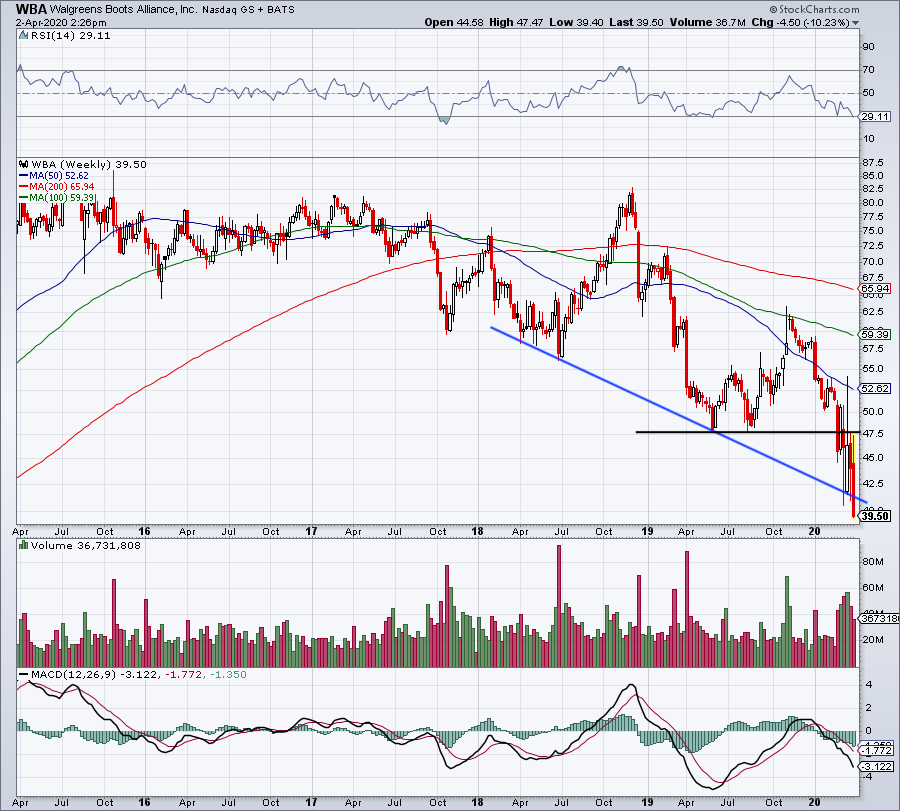Click the WBA (Weekly) 39.50 legend text

[x=89, y=164]
